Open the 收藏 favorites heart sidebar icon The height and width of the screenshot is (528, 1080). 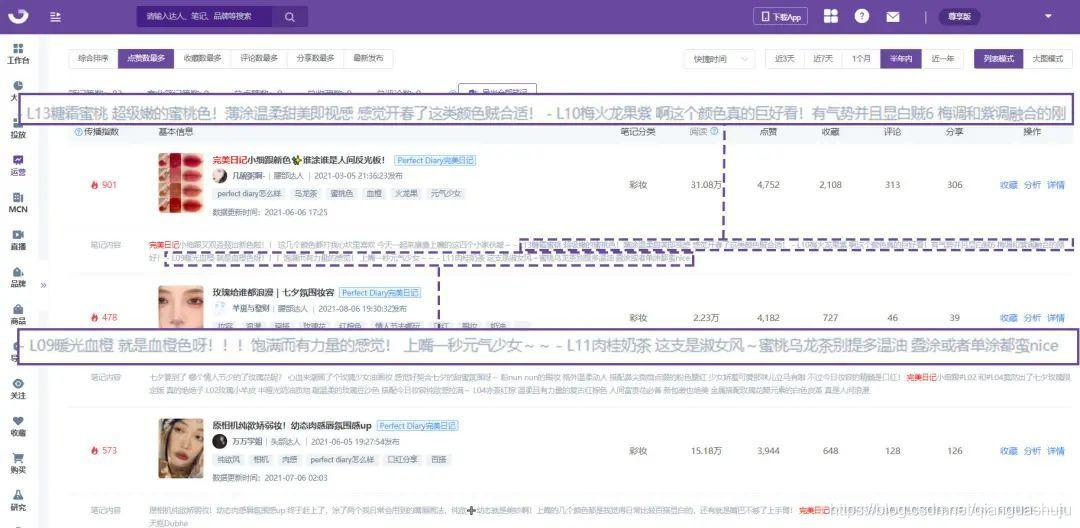[18, 425]
